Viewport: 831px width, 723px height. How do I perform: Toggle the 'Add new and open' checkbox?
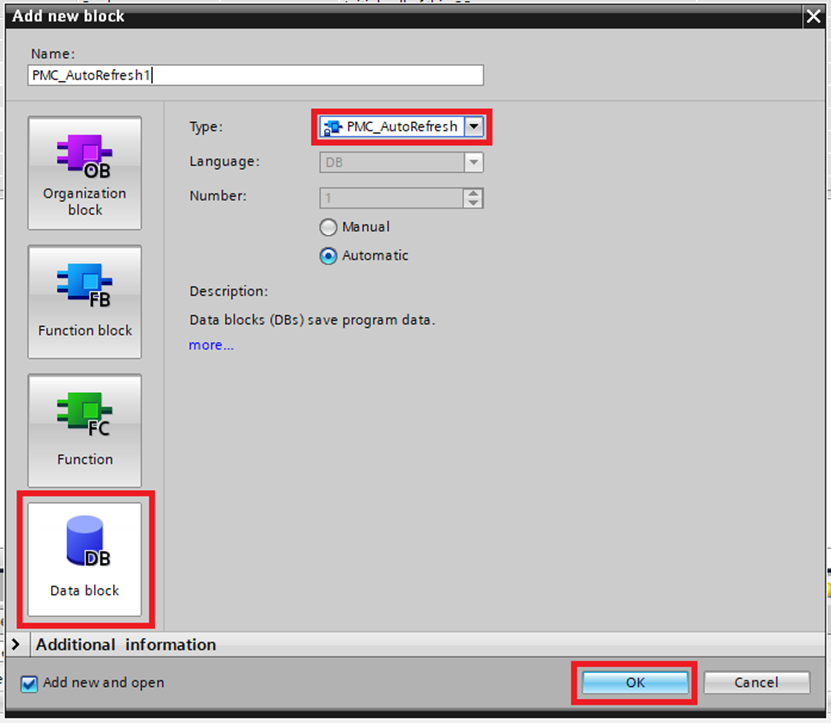(29, 684)
